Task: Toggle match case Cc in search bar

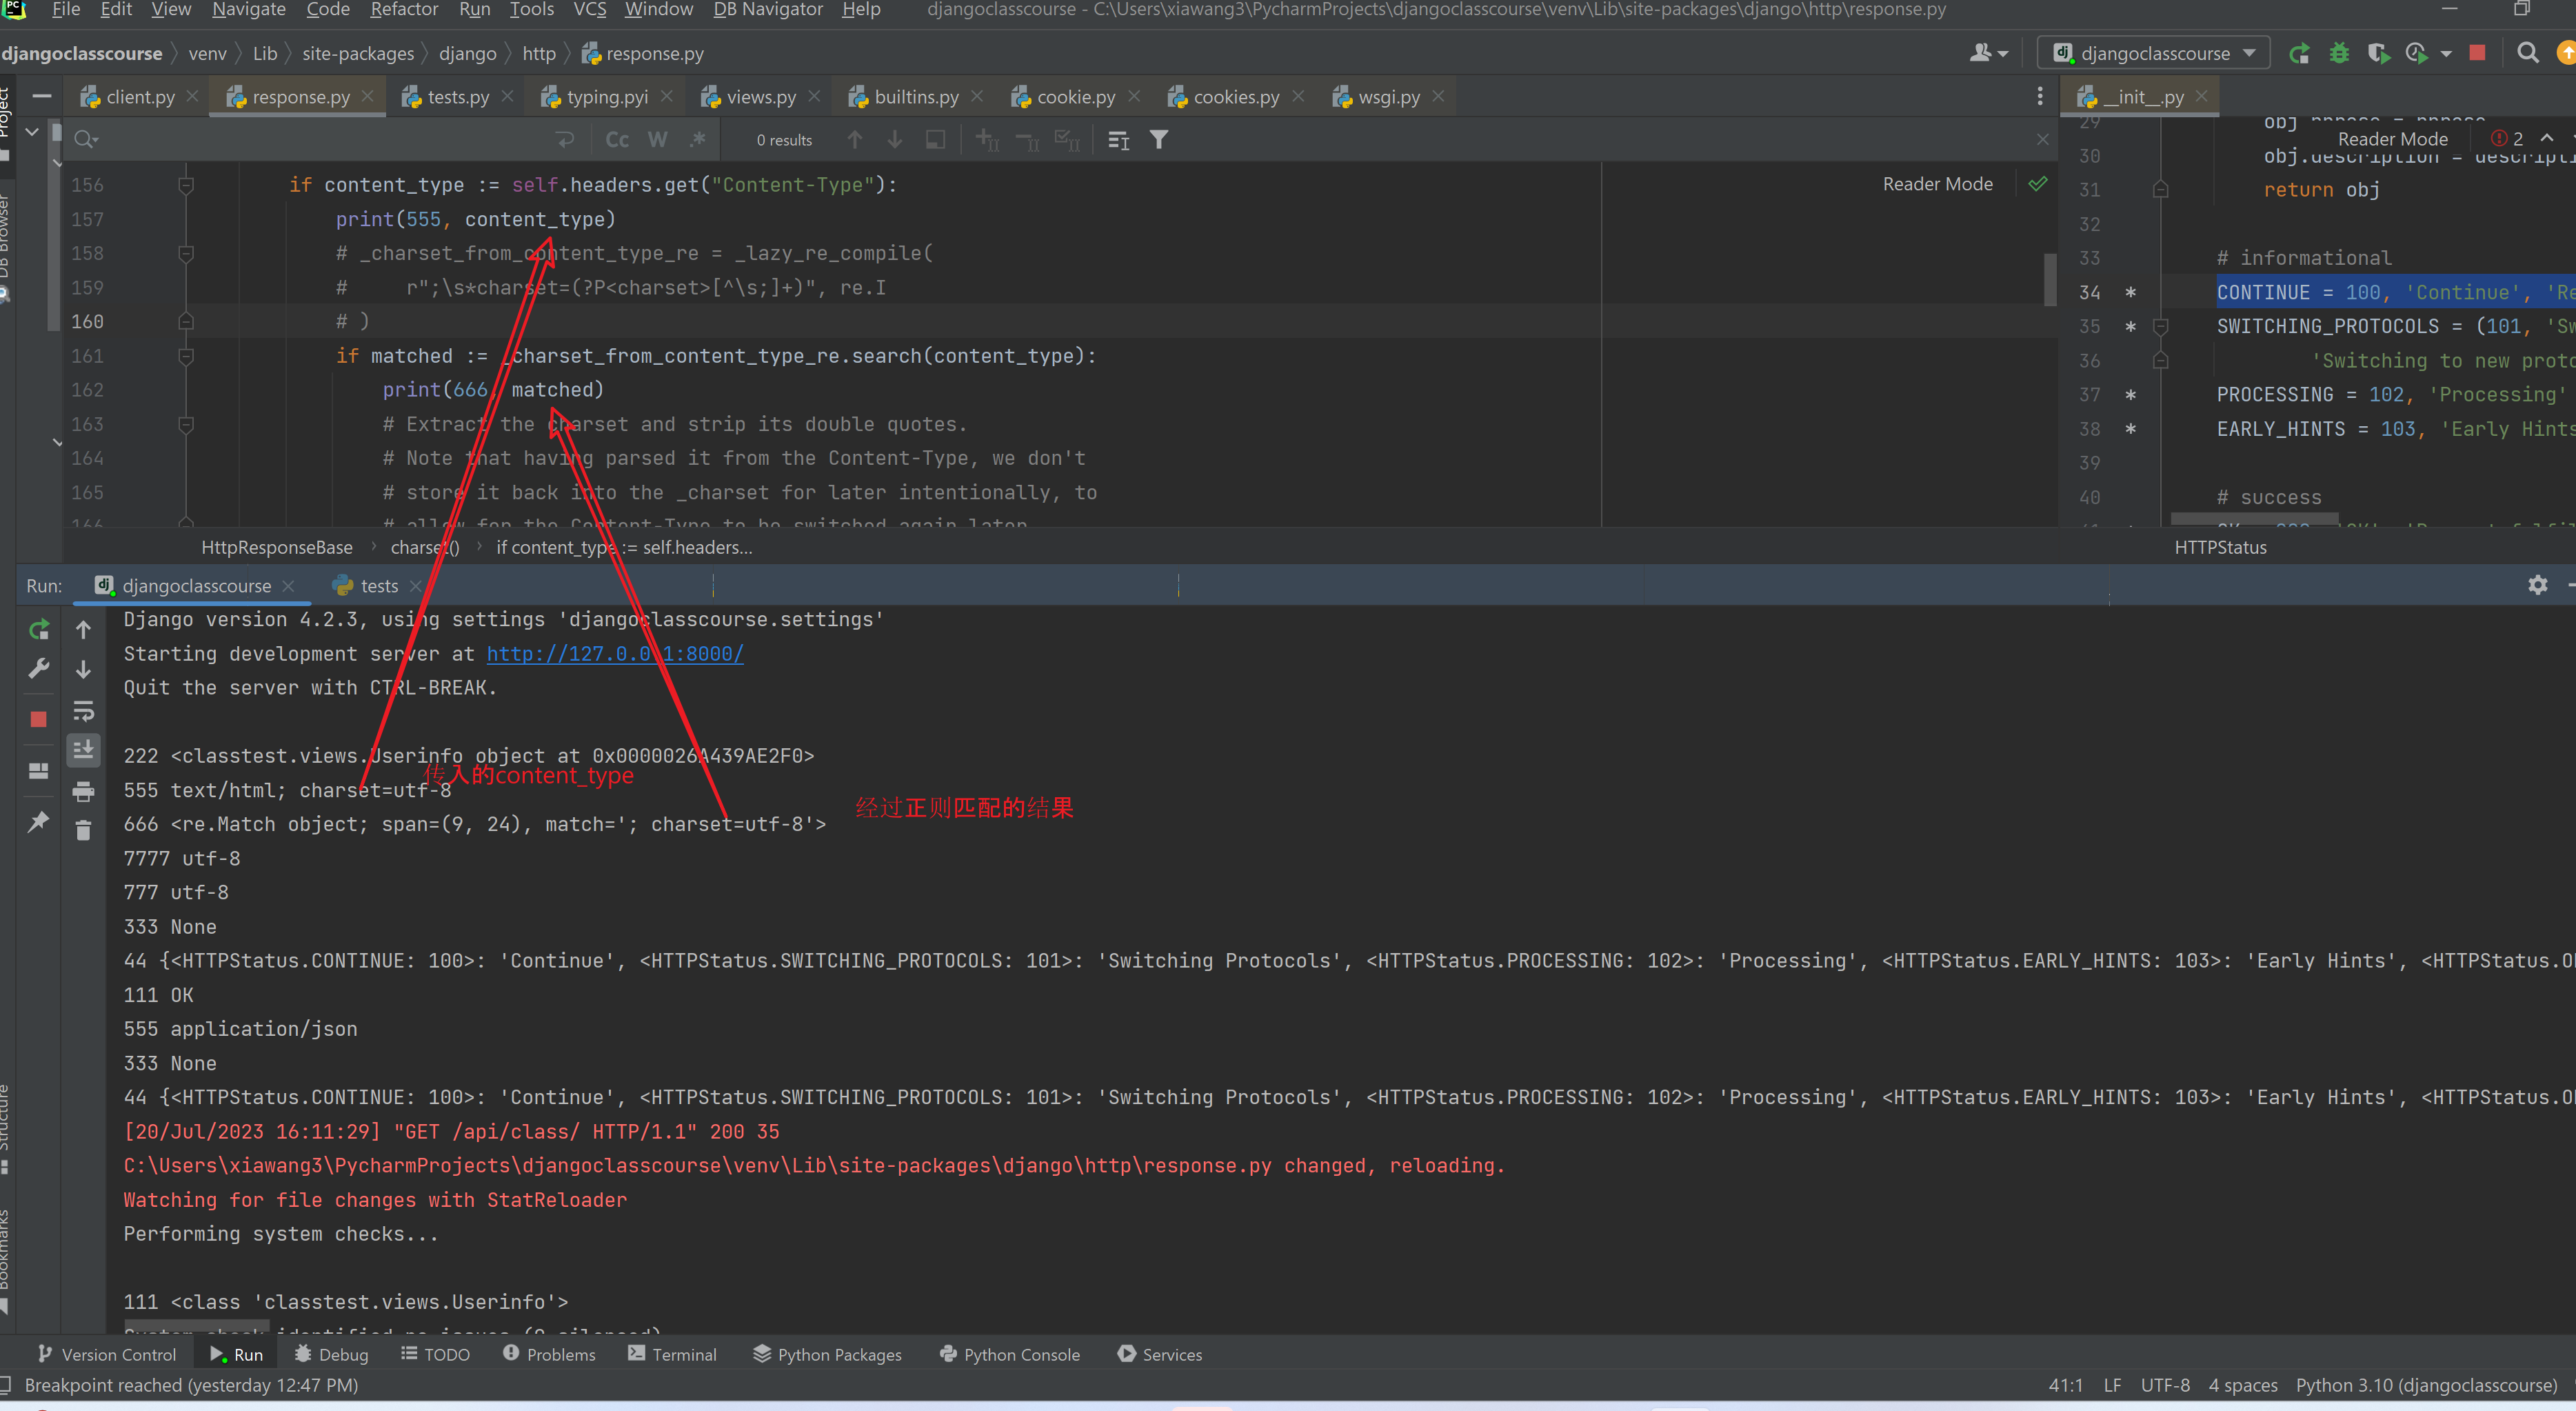Action: pyautogui.click(x=617, y=140)
